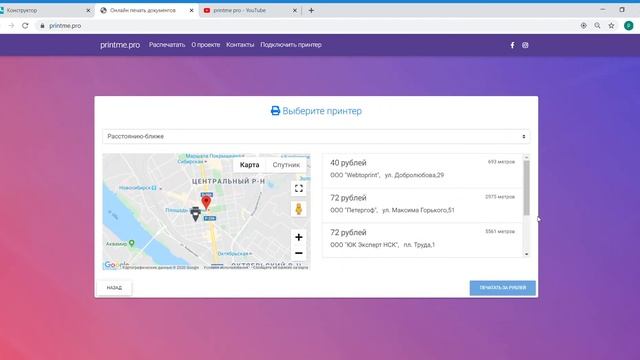Viewport: 640px width, 360px height.
Task: Switch to printme.pro YouTube tab
Action: tap(250, 11)
